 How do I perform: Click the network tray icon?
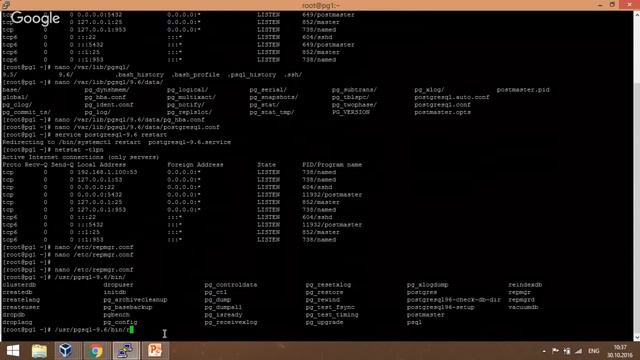[567, 351]
